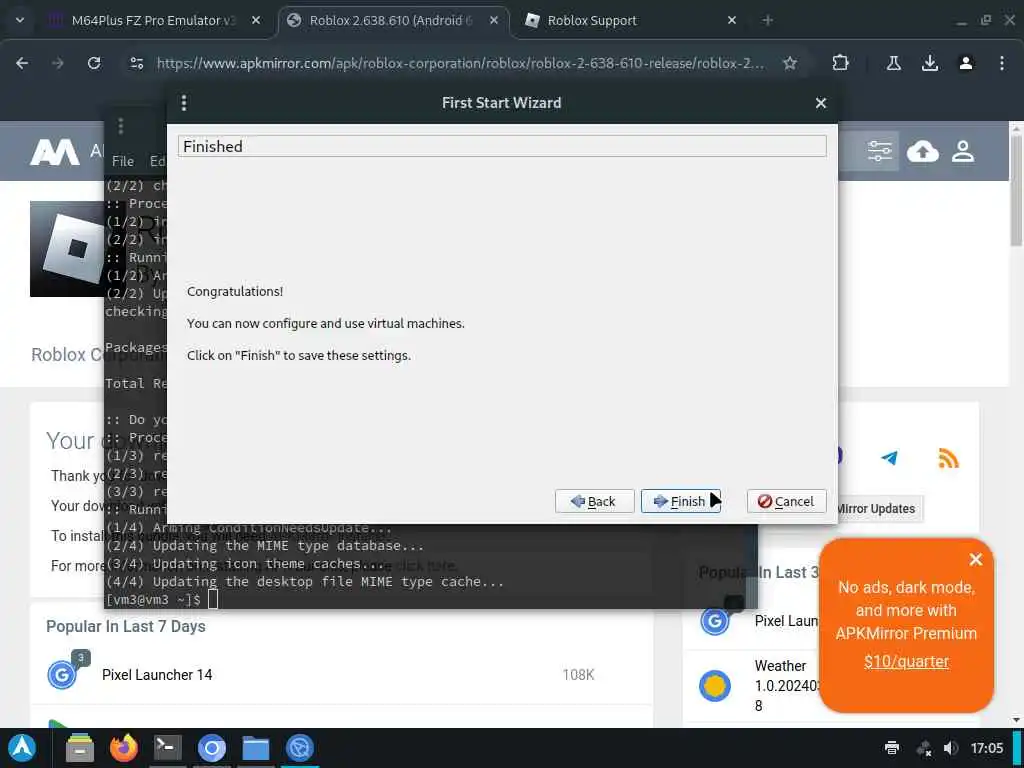Go back in browser history
This screenshot has width=1024, height=768.
pos(22,63)
